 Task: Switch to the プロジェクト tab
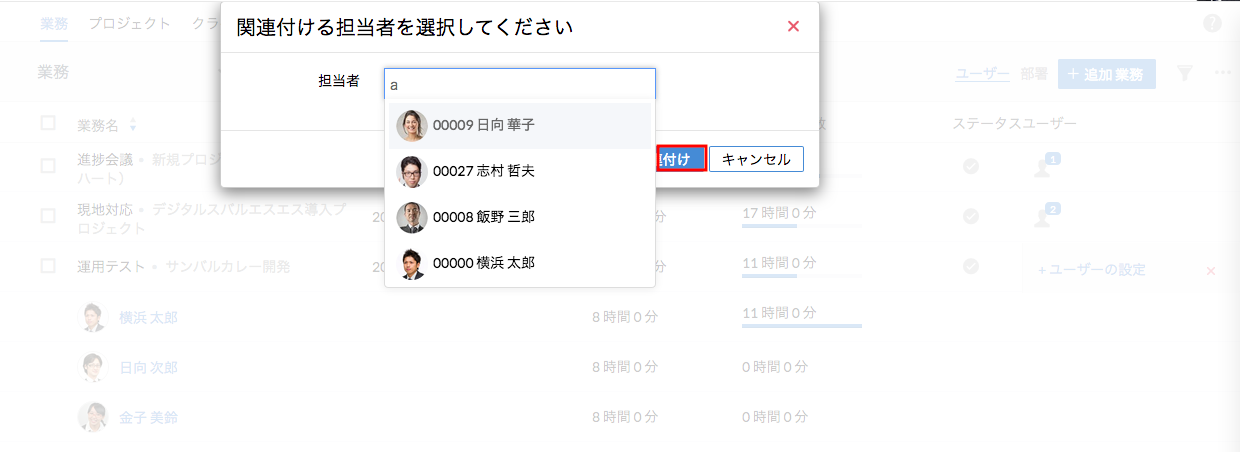tap(129, 23)
